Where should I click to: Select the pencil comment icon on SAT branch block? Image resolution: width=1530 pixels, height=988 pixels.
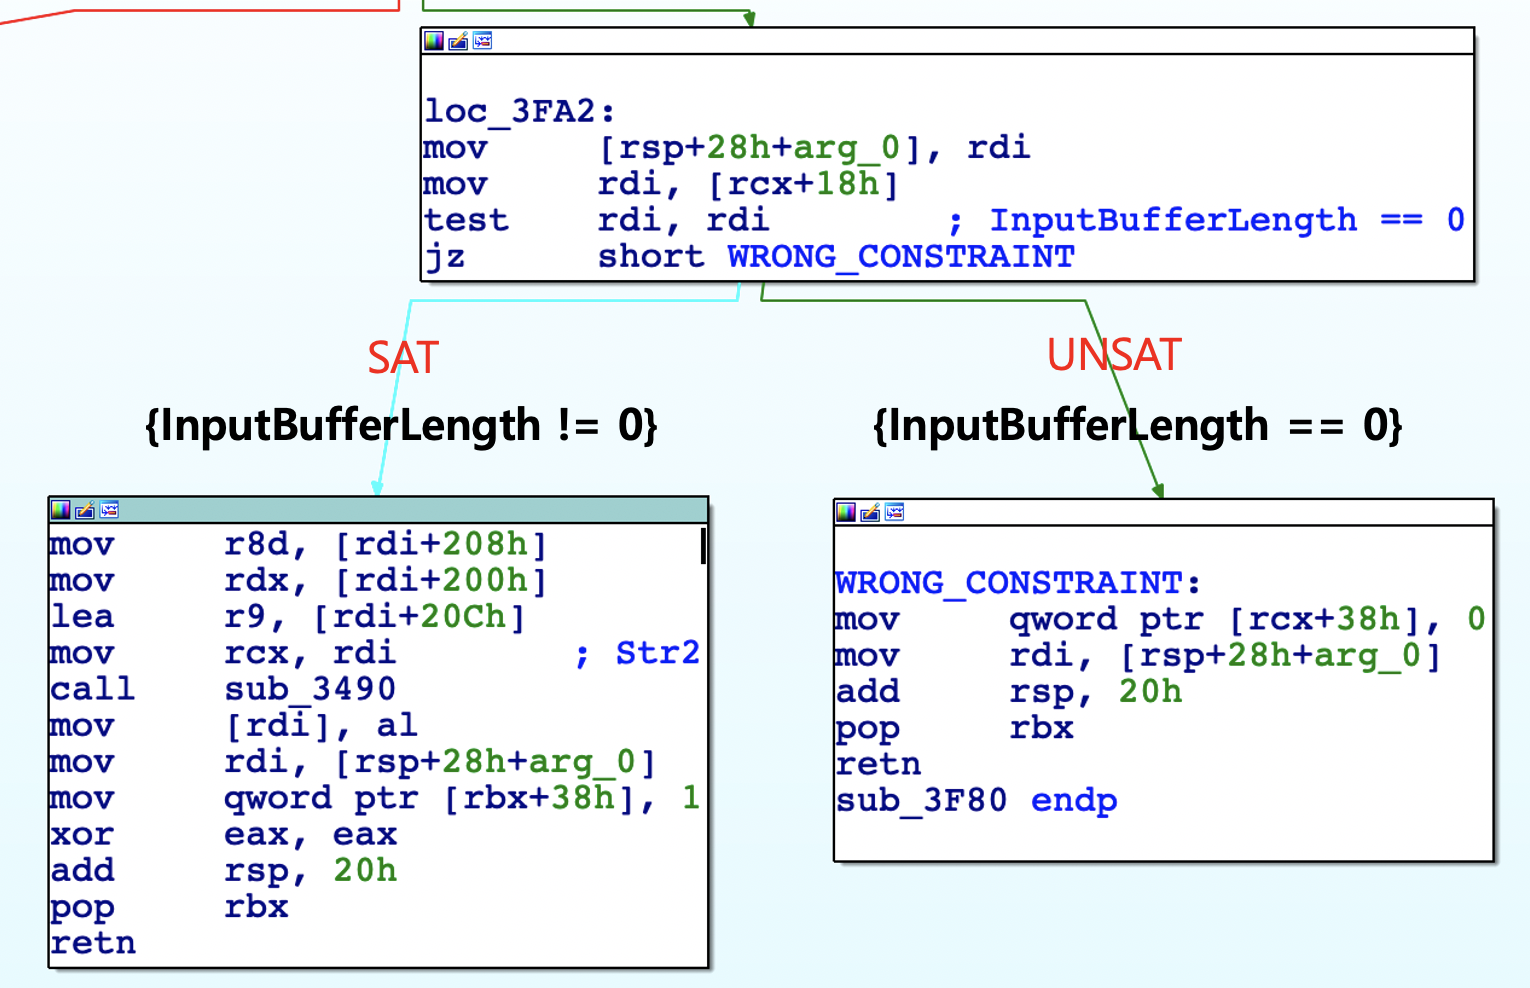pos(85,509)
